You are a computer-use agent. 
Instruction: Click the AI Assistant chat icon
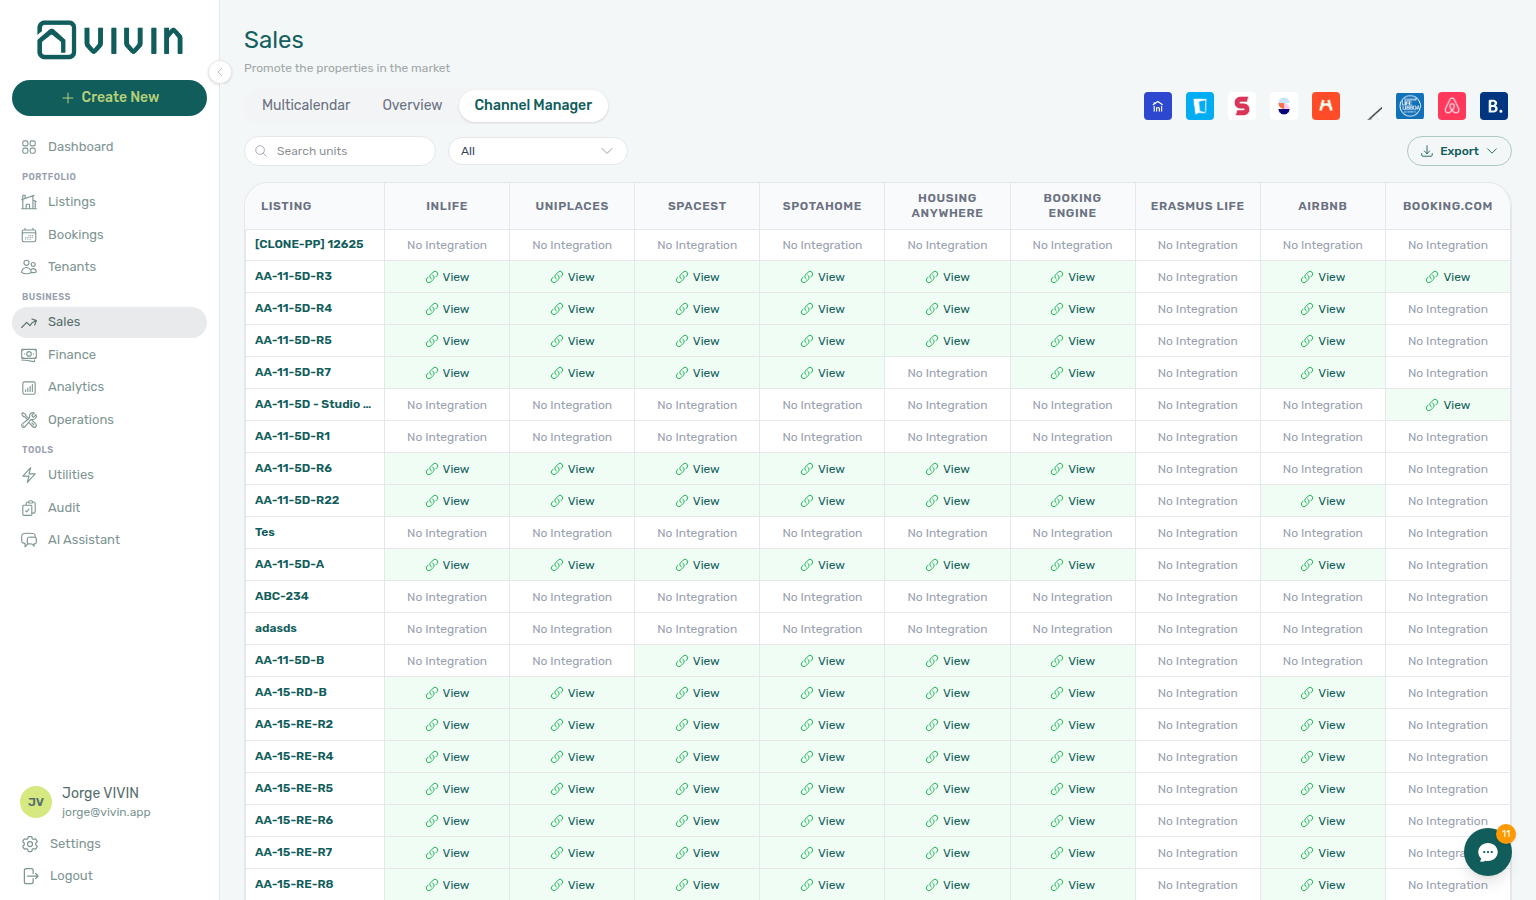(29, 540)
